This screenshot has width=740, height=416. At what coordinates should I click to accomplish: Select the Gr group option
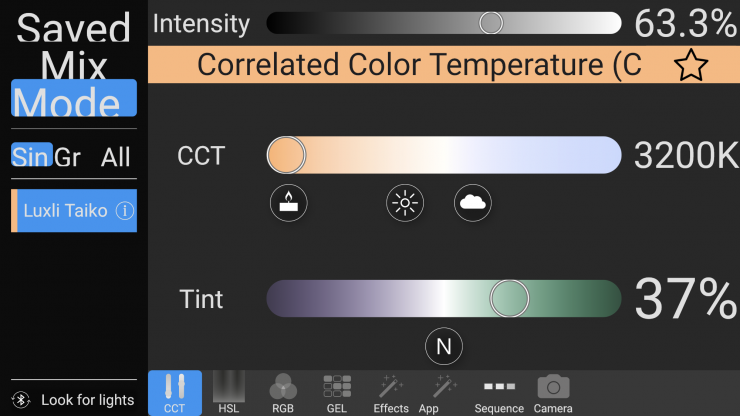click(x=68, y=156)
